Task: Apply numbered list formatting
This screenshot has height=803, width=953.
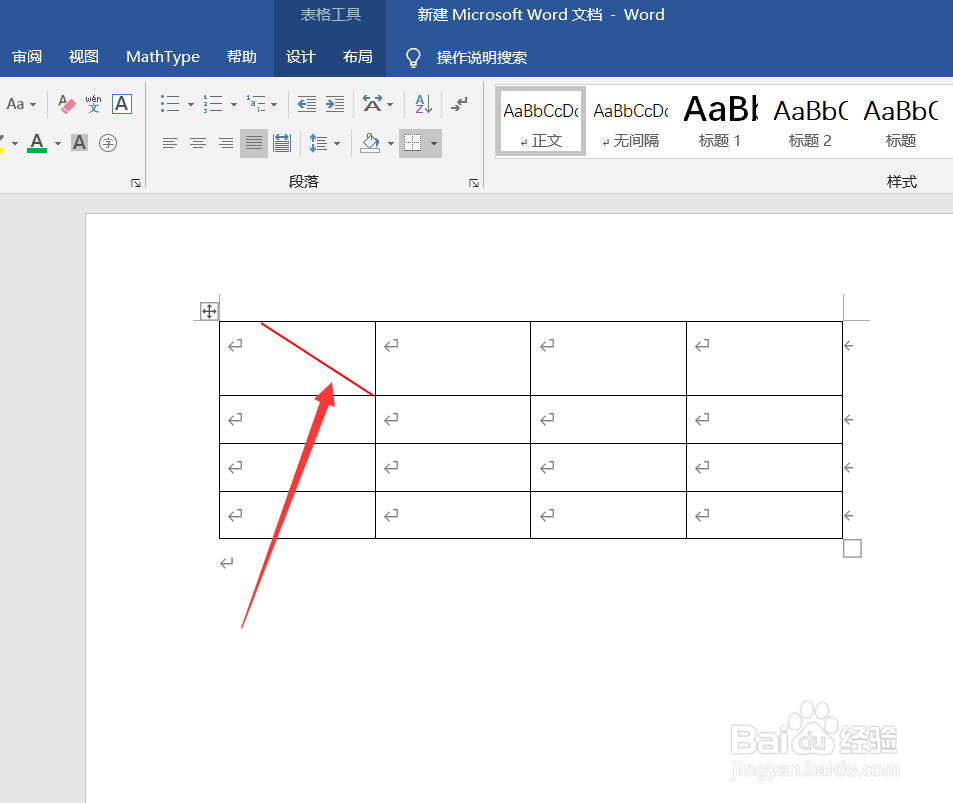Action: (213, 104)
